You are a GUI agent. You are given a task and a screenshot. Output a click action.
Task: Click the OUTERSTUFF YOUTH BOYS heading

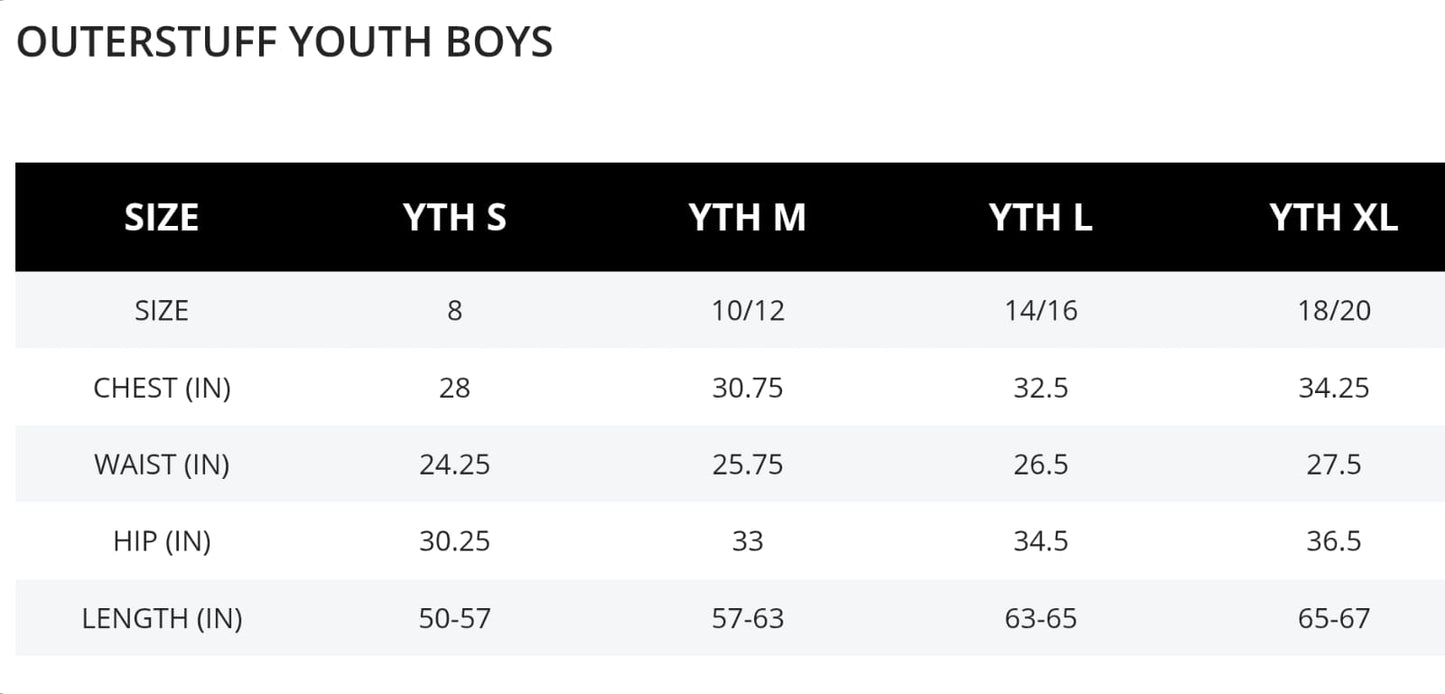tap(284, 43)
